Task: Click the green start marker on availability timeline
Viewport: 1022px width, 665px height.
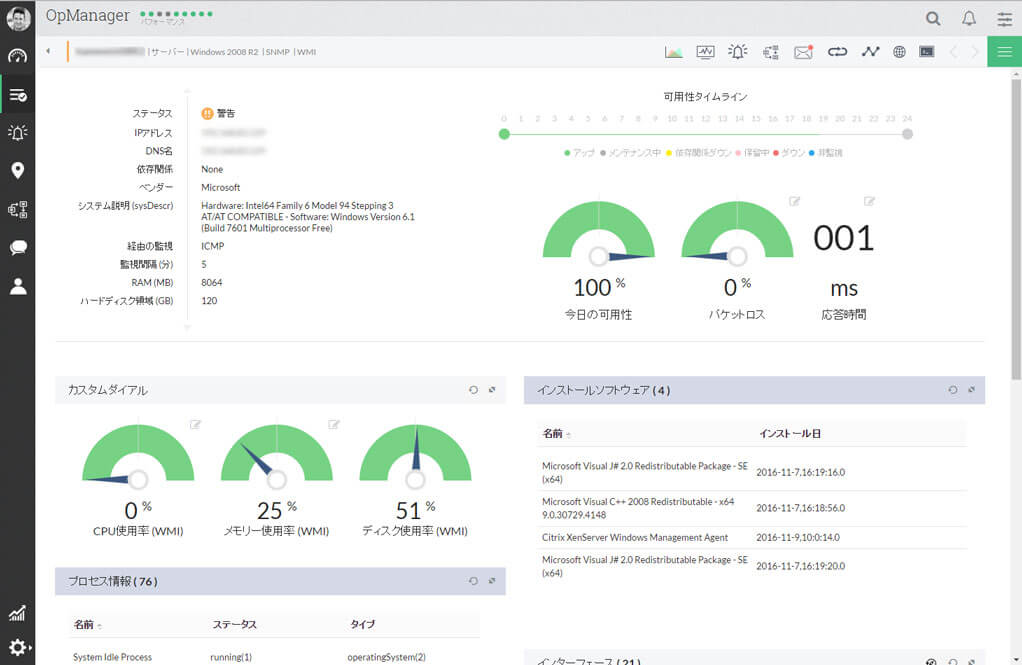Action: (x=504, y=134)
